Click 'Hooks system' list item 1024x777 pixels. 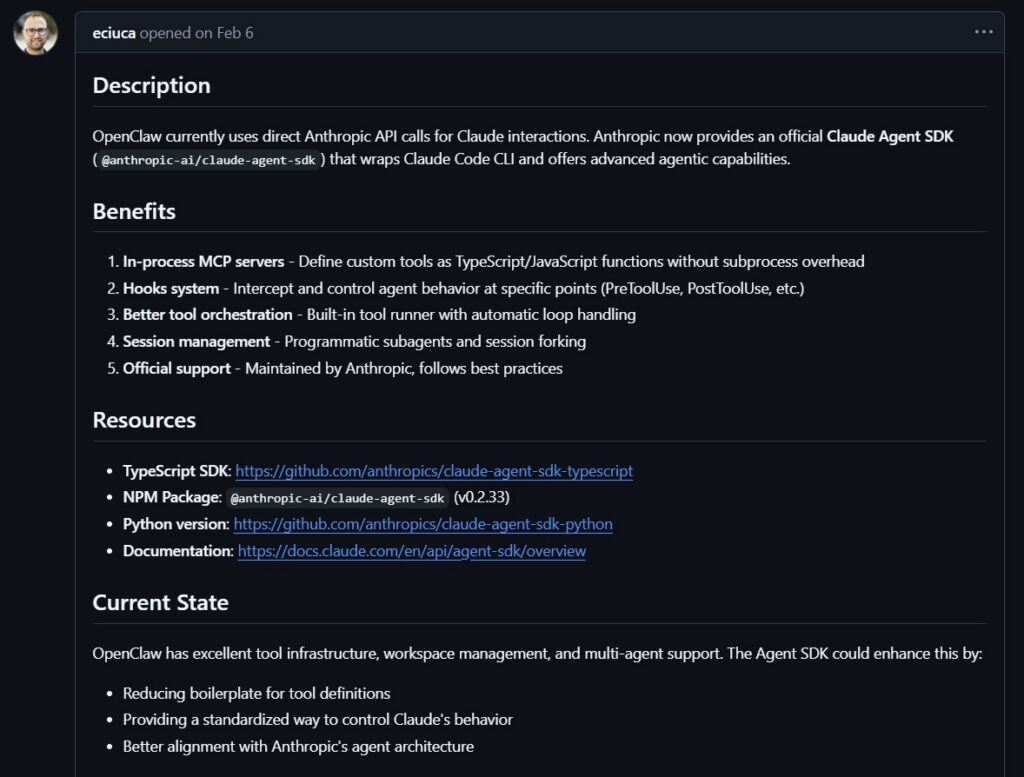tap(464, 289)
